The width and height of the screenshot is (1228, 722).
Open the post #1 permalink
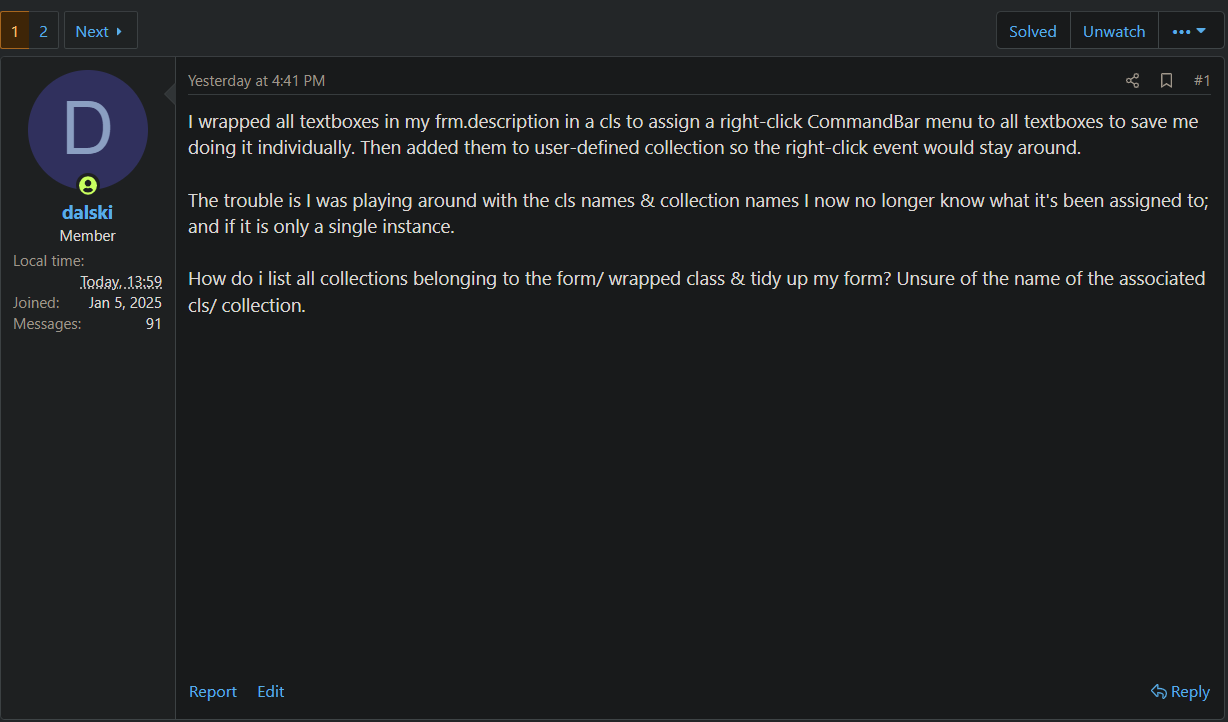tap(1202, 81)
